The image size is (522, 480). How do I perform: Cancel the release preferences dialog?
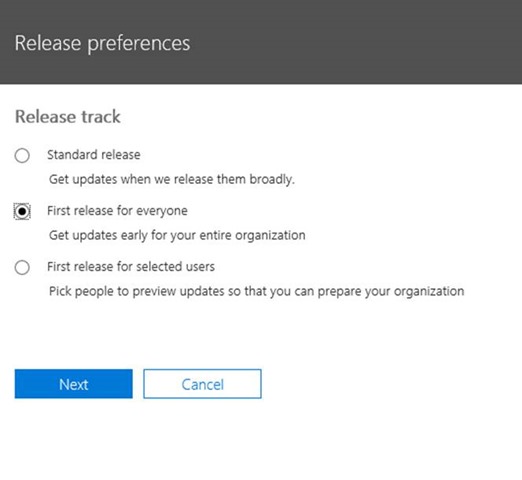point(202,384)
